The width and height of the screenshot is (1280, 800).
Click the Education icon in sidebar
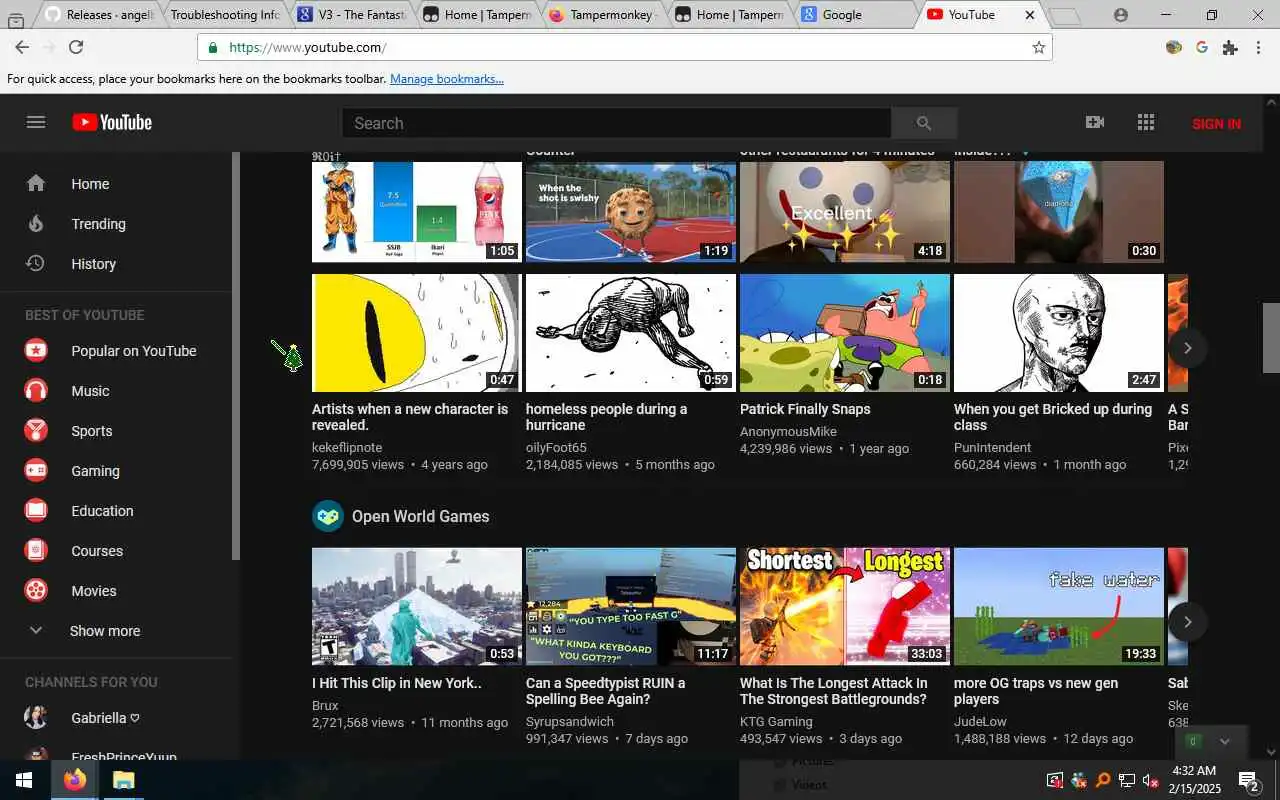point(36,511)
